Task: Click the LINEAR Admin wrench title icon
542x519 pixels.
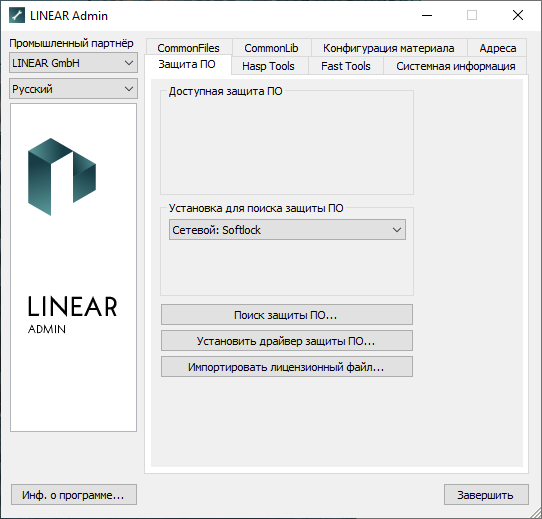Action: [17, 16]
